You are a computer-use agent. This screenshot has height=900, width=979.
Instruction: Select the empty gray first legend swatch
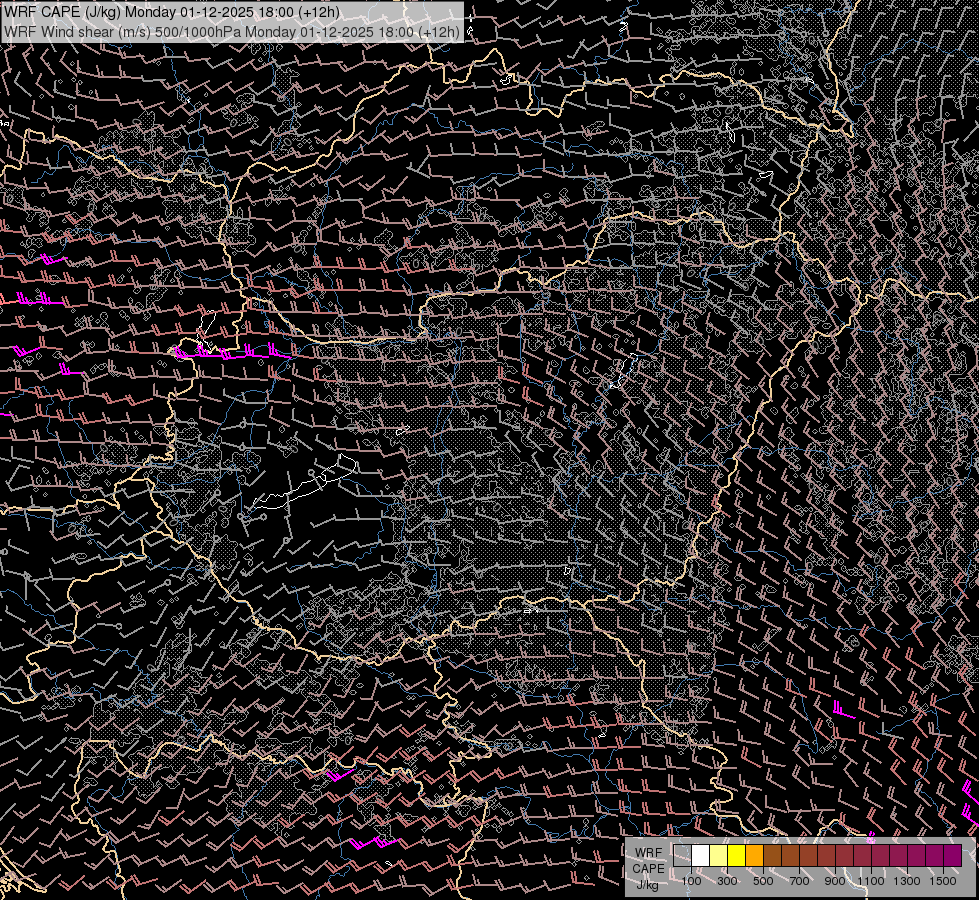pyautogui.click(x=683, y=855)
